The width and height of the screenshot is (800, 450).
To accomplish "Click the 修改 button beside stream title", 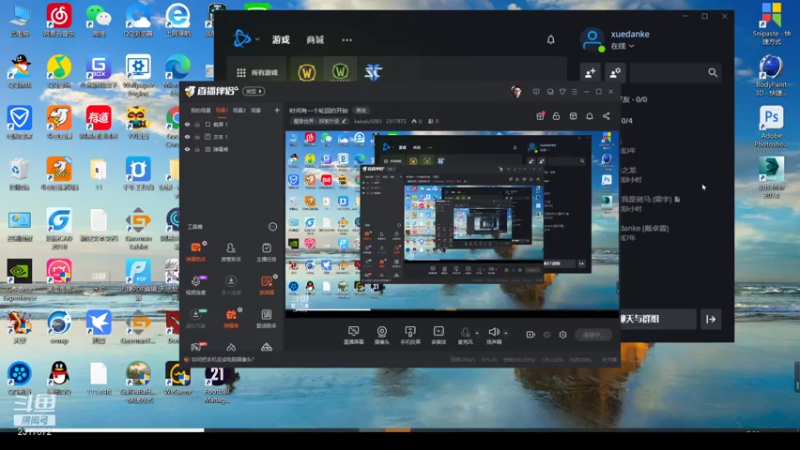I will [x=361, y=110].
